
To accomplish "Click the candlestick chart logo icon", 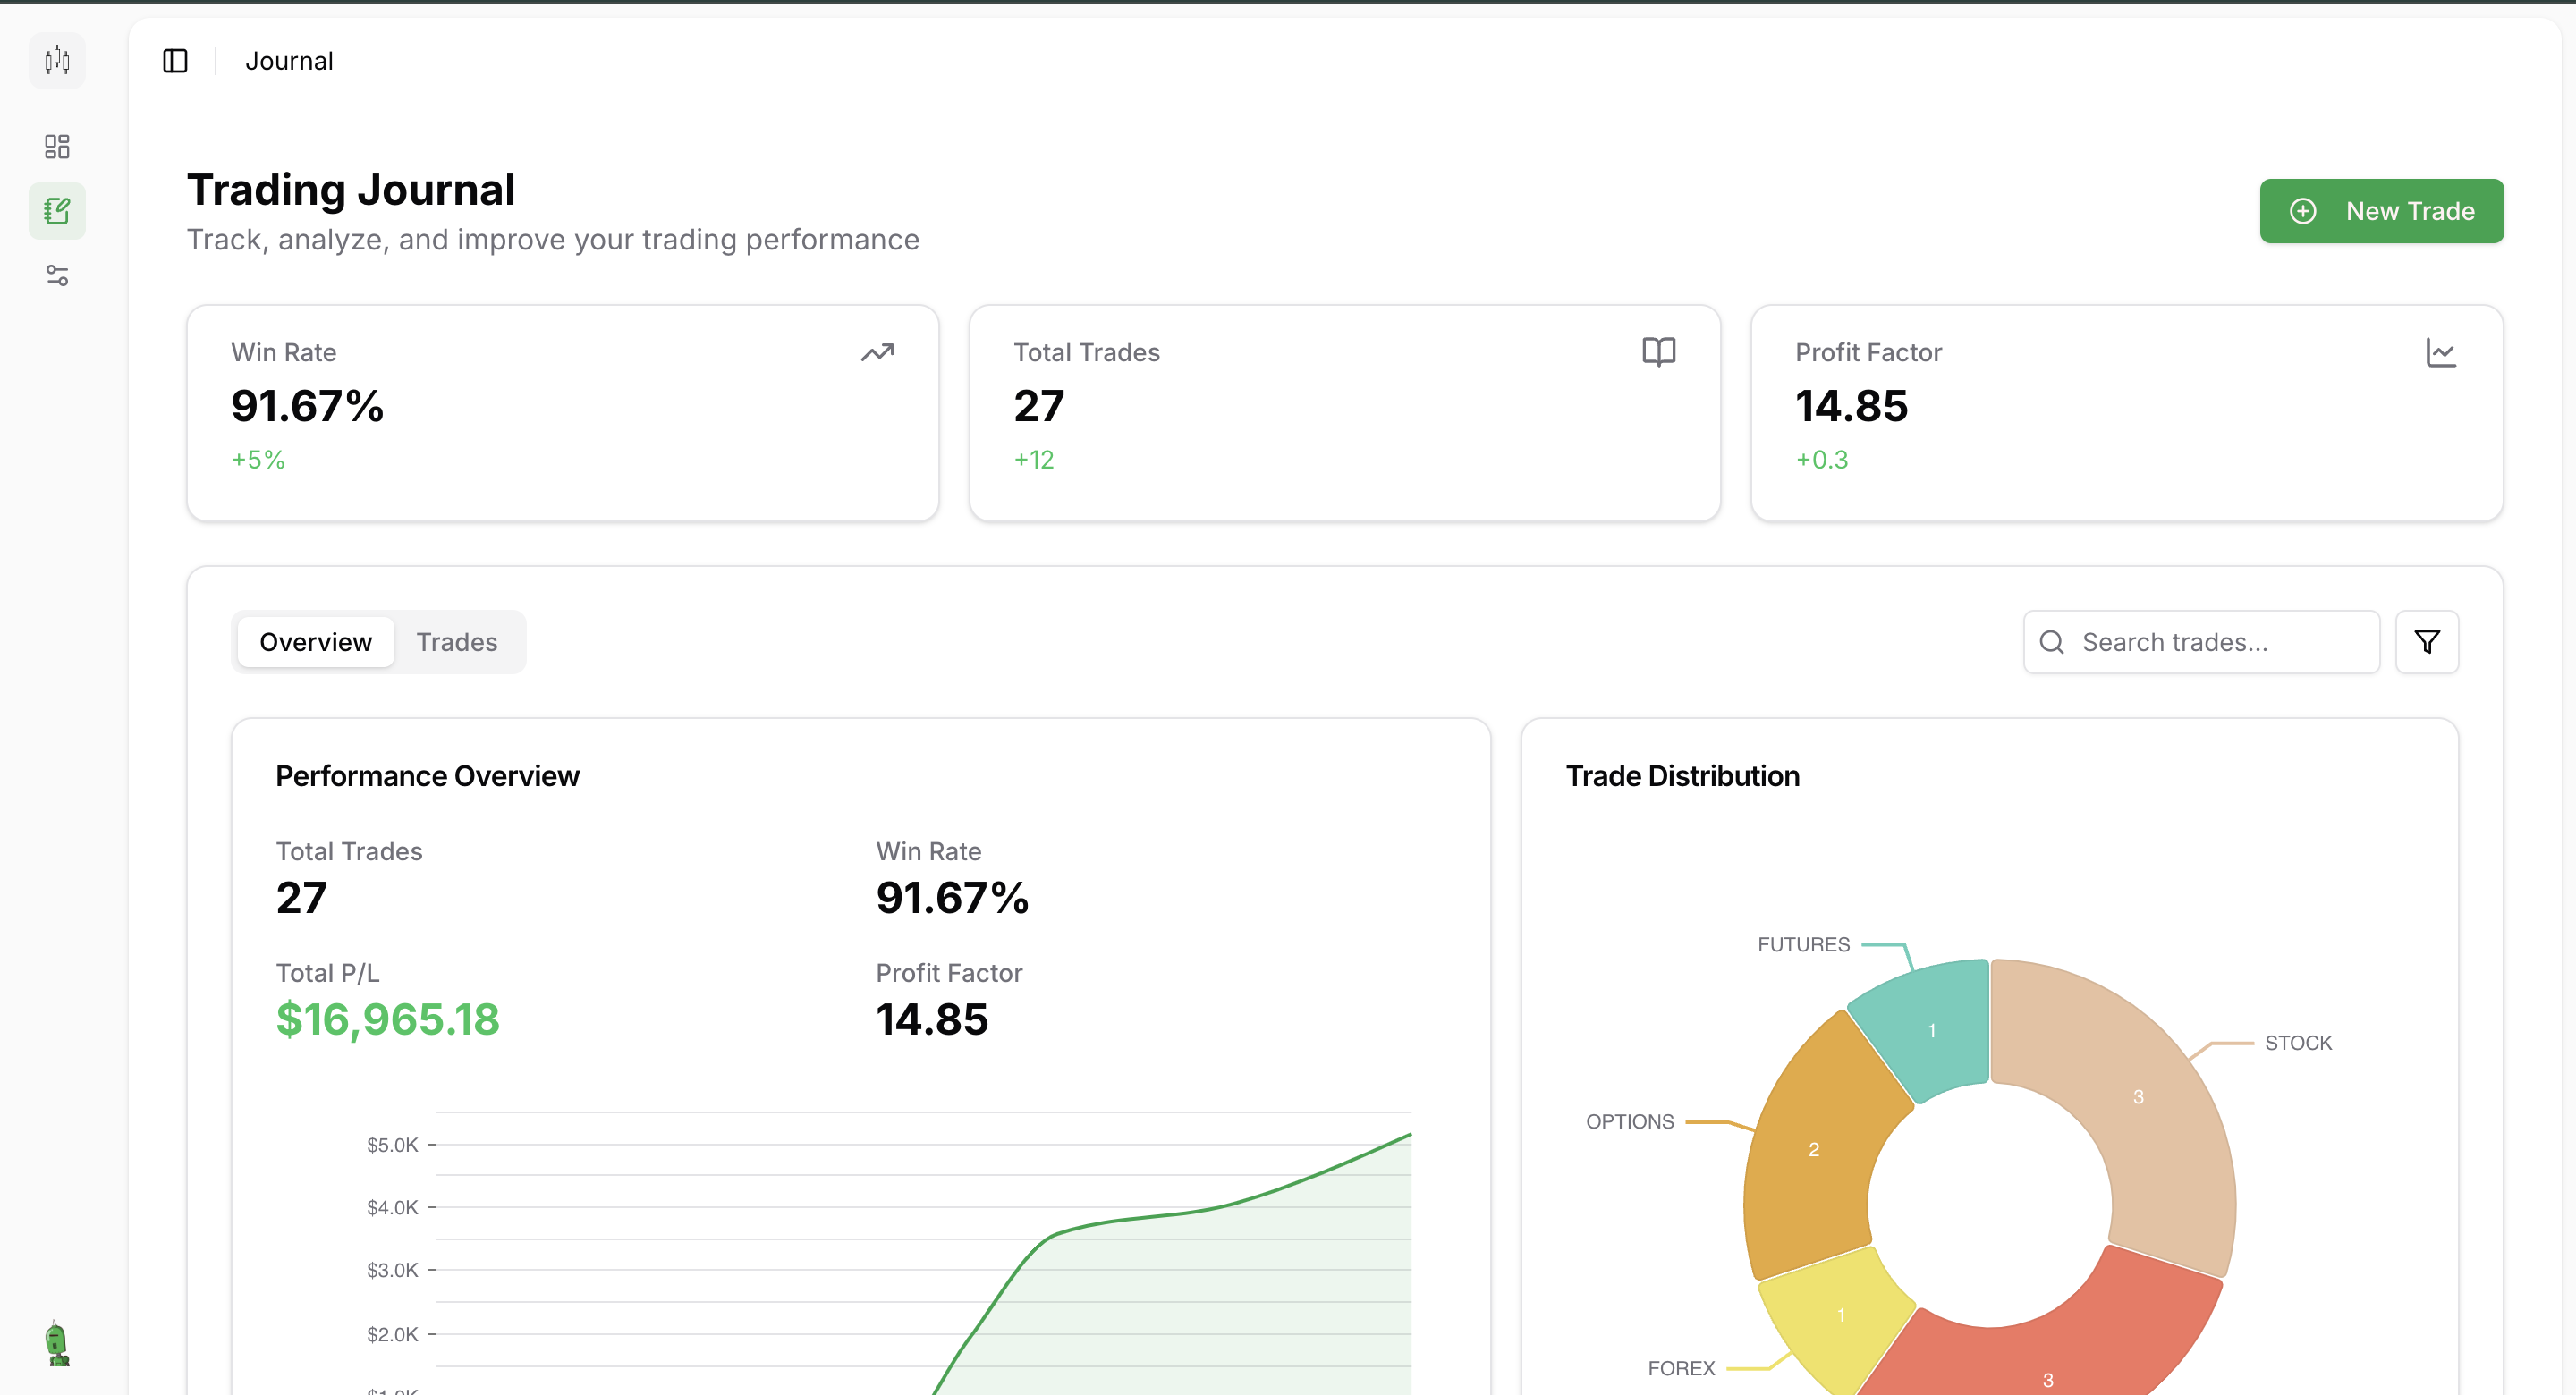I will tap(57, 61).
